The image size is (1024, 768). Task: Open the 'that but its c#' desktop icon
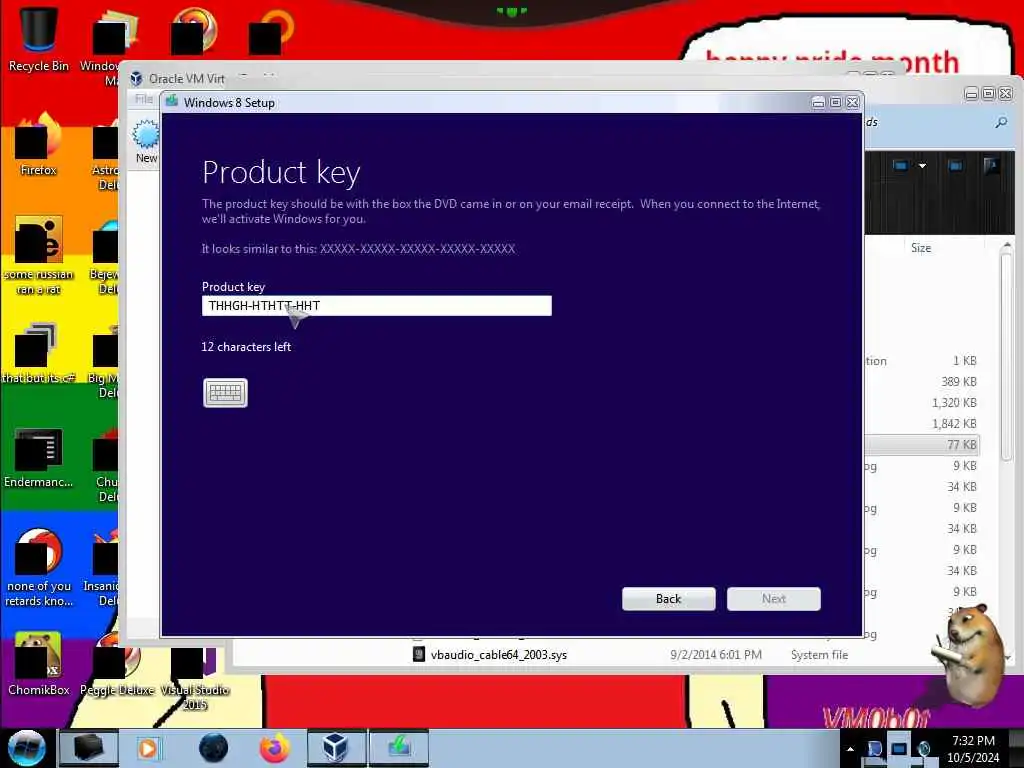pyautogui.click(x=38, y=353)
